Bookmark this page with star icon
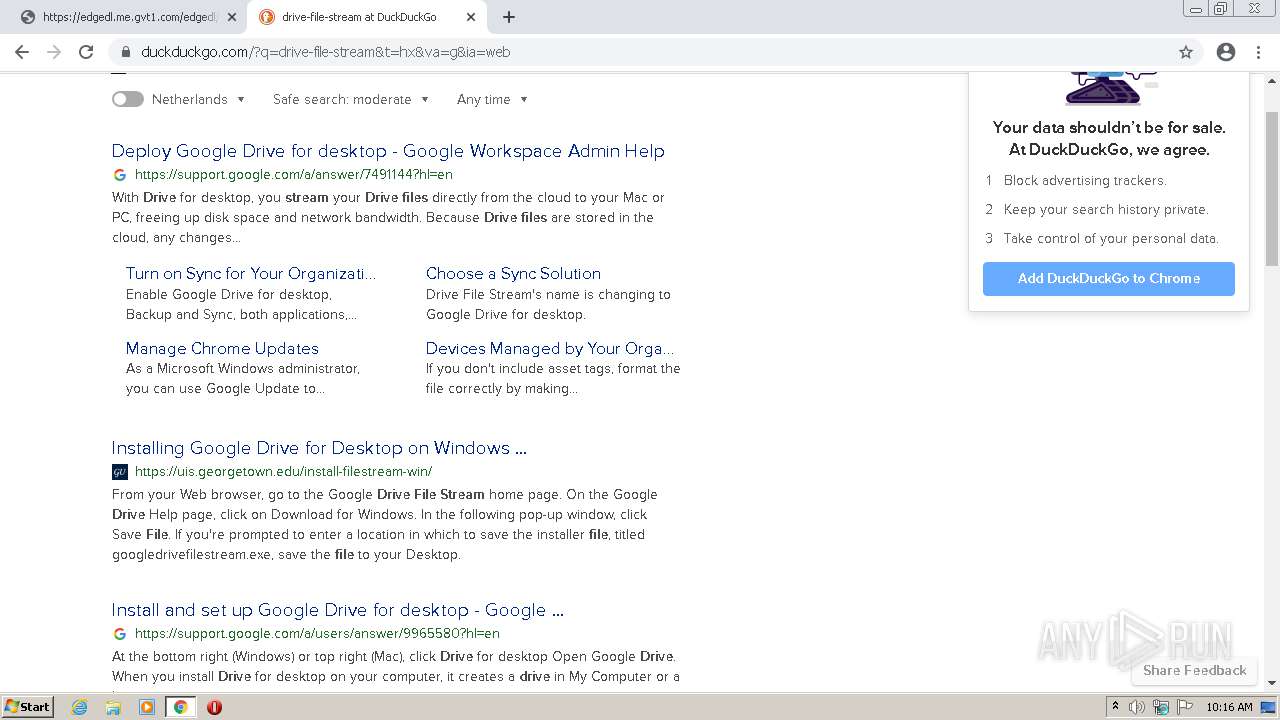This screenshot has width=1280, height=720. [x=1186, y=52]
